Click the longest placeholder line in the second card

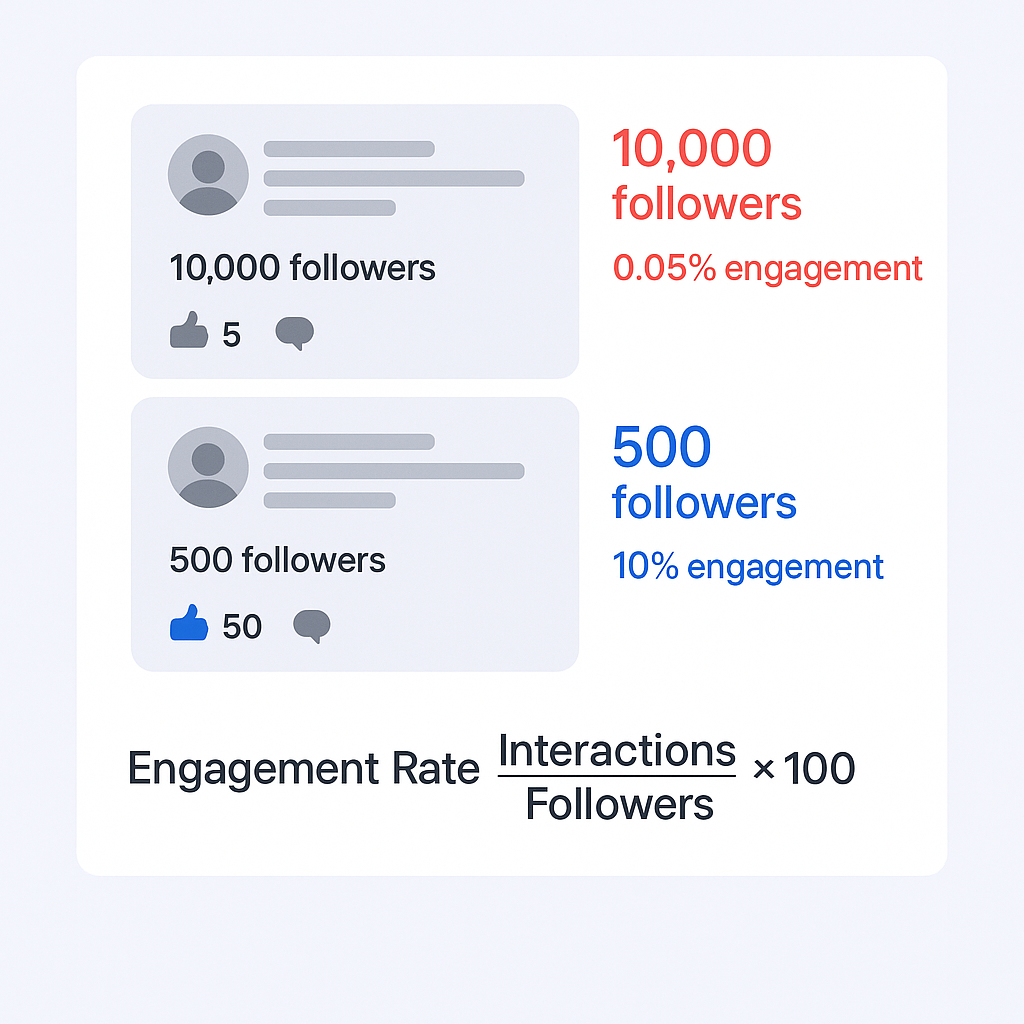tap(394, 471)
